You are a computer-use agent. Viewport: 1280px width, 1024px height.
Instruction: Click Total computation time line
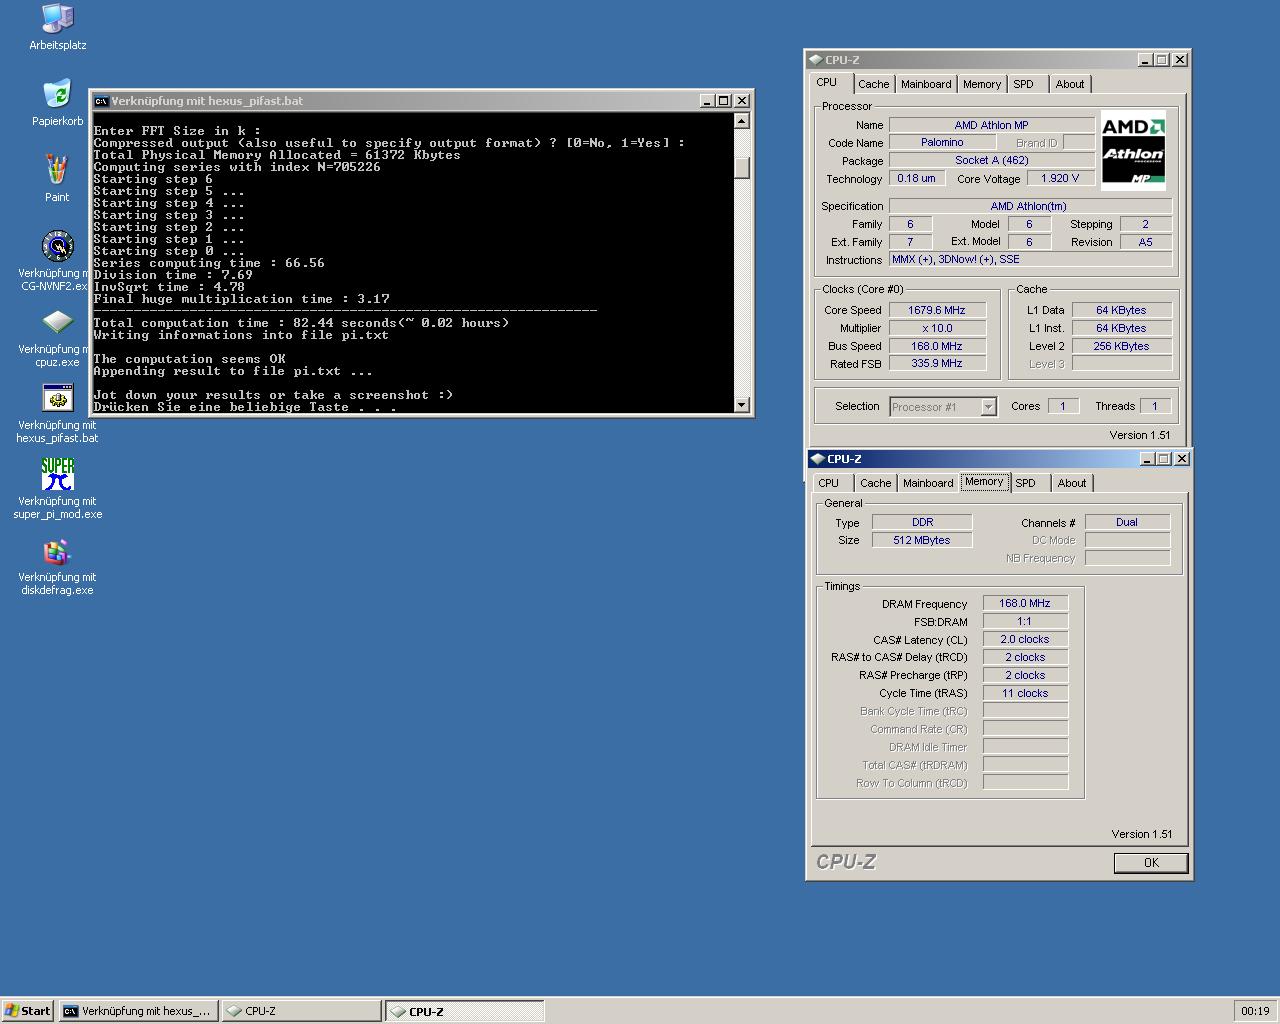(x=301, y=323)
